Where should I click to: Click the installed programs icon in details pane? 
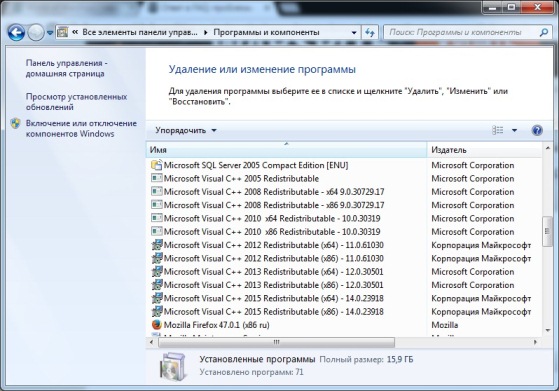[173, 367]
